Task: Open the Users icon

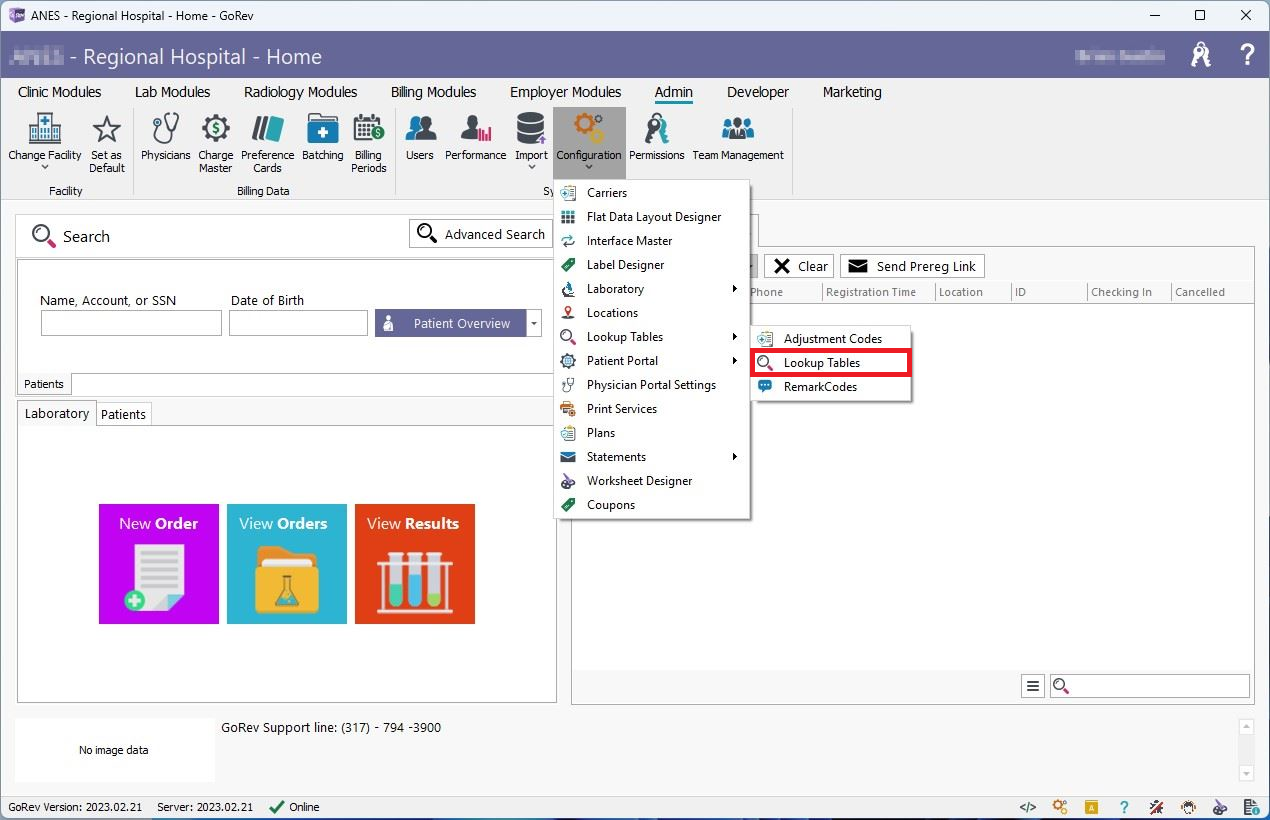Action: (420, 129)
